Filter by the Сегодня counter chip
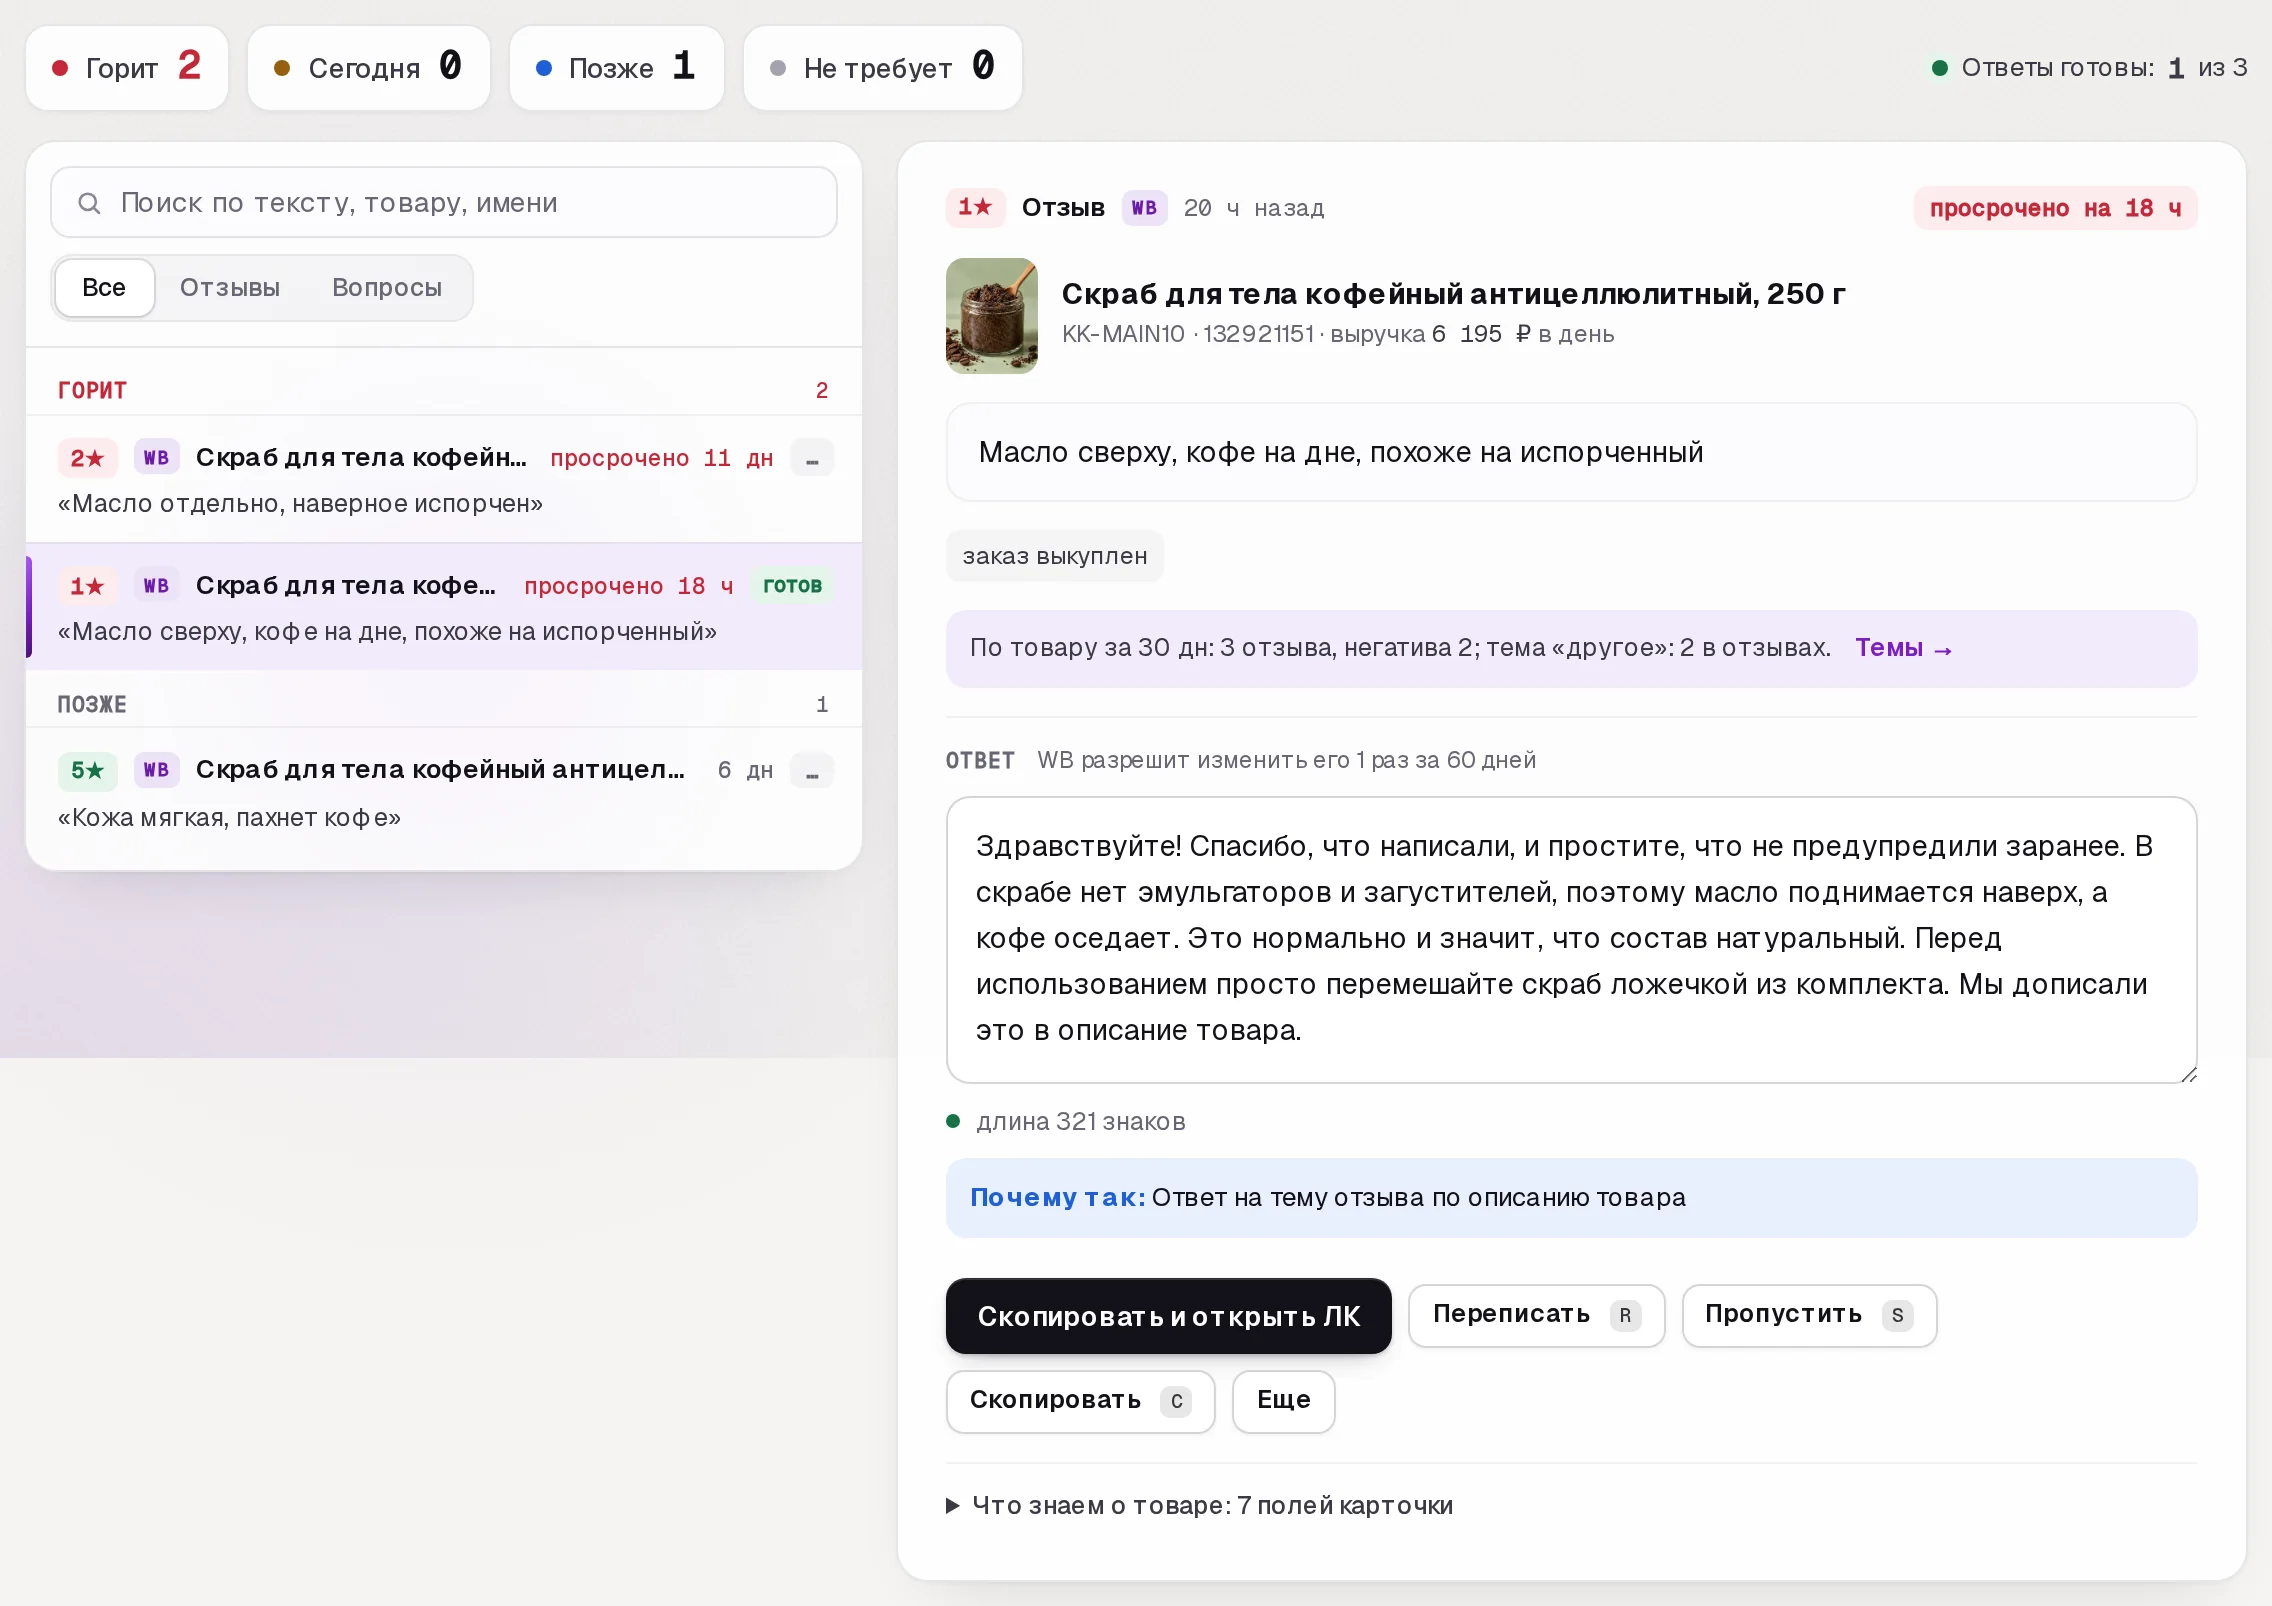 point(369,68)
